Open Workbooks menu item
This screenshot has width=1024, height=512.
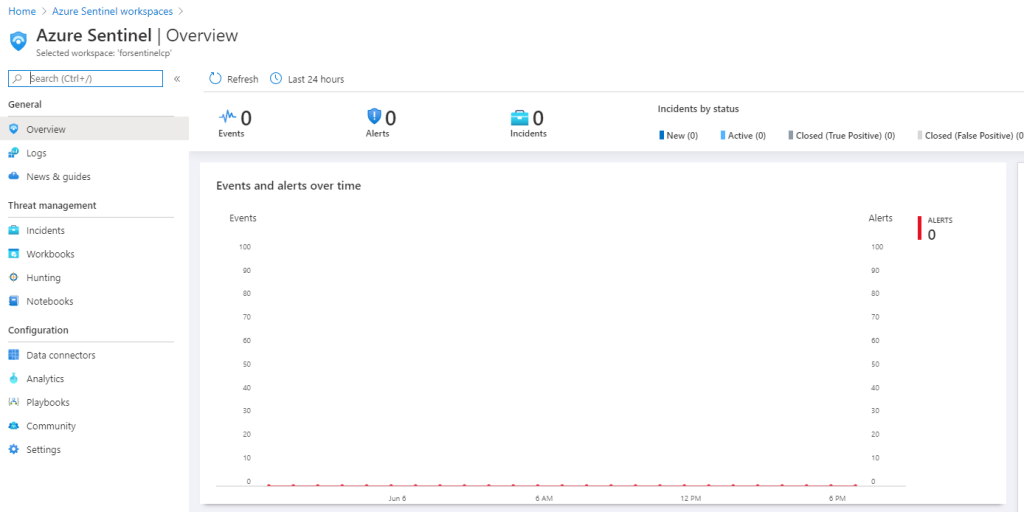point(94,254)
